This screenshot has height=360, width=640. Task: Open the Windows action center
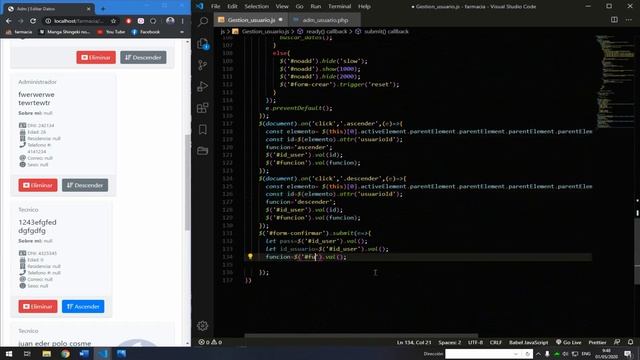pyautogui.click(x=628, y=353)
